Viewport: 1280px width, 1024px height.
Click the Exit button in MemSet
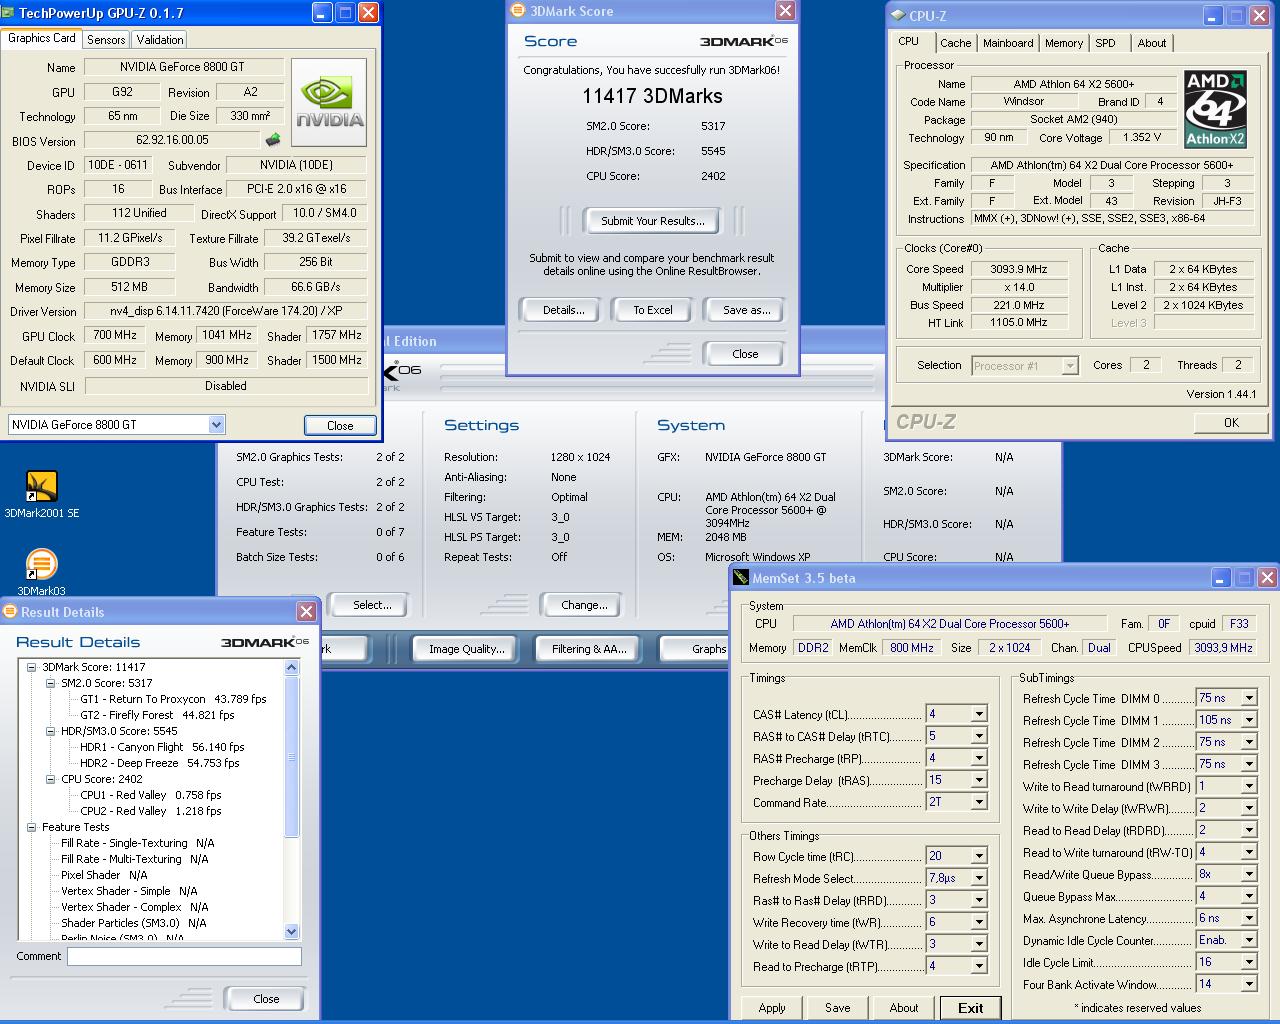tap(970, 1008)
